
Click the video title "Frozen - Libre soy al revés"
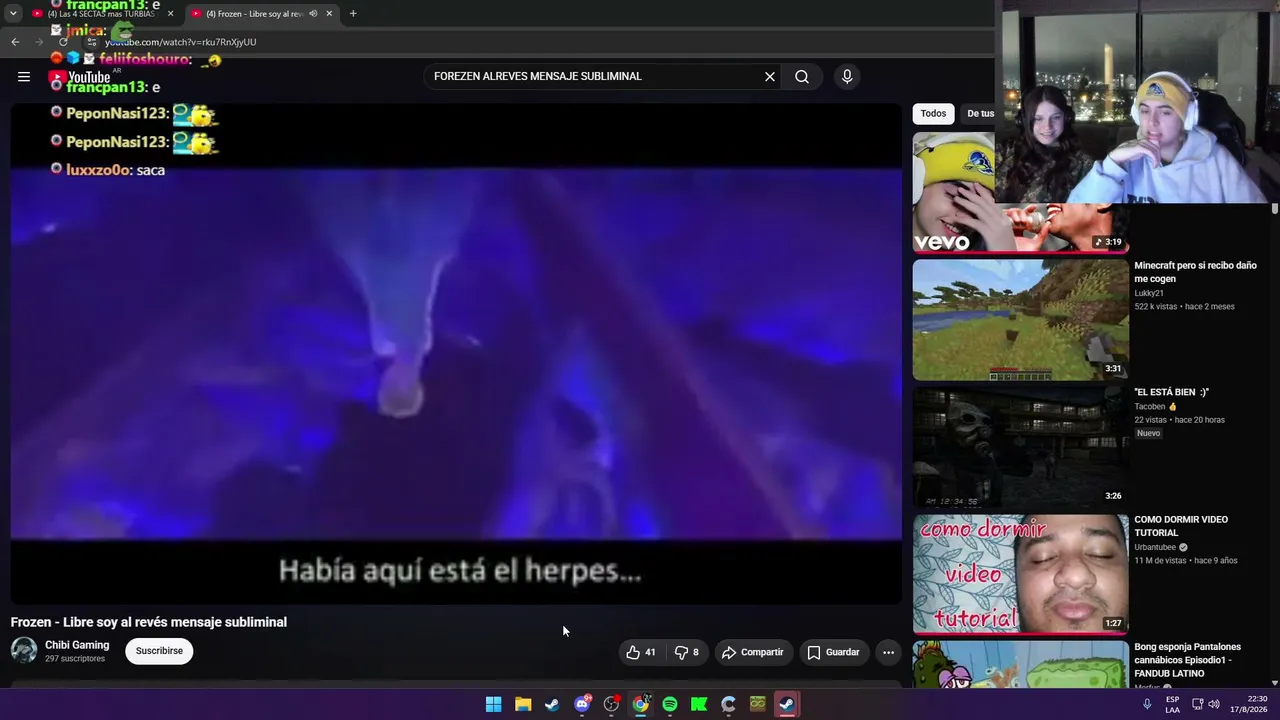click(149, 622)
